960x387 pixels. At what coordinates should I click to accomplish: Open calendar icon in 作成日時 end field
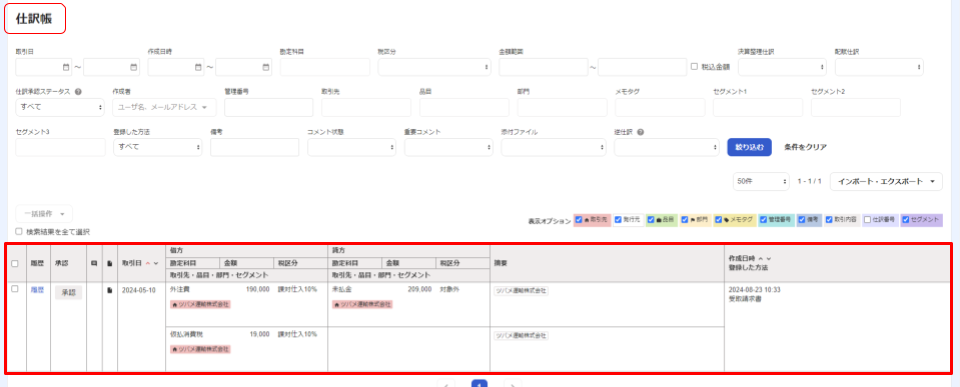(266, 67)
